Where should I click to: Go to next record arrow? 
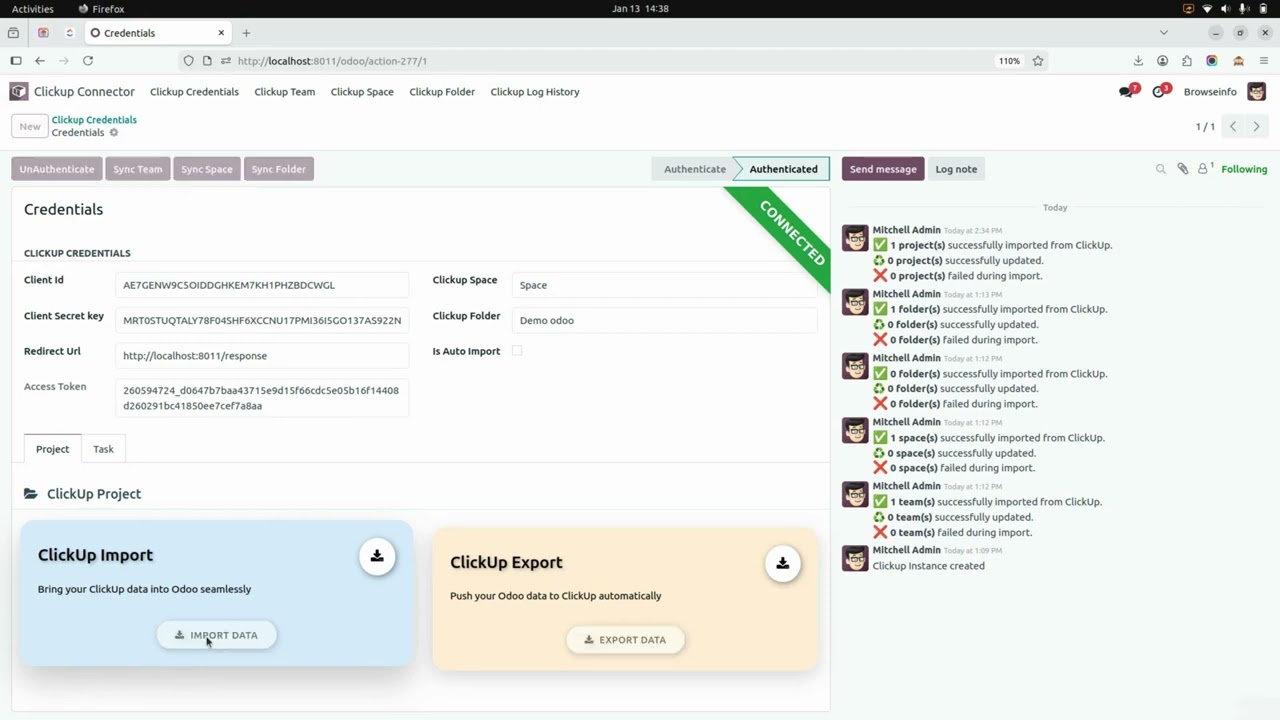[1257, 127]
